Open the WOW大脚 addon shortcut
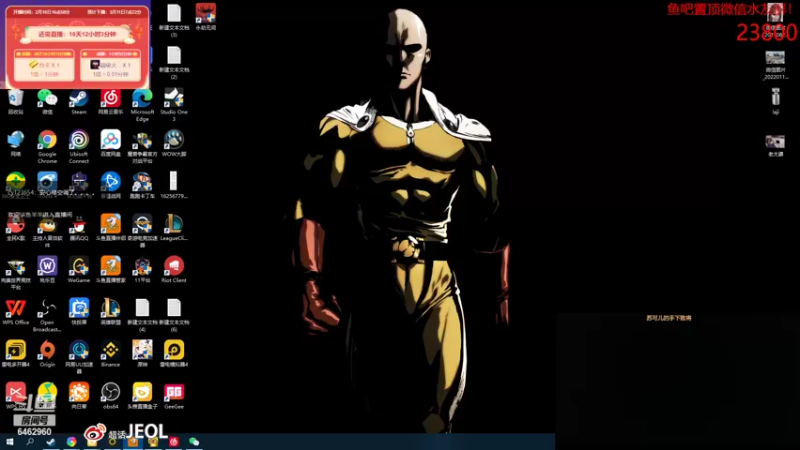This screenshot has height=450, width=800. [x=174, y=143]
